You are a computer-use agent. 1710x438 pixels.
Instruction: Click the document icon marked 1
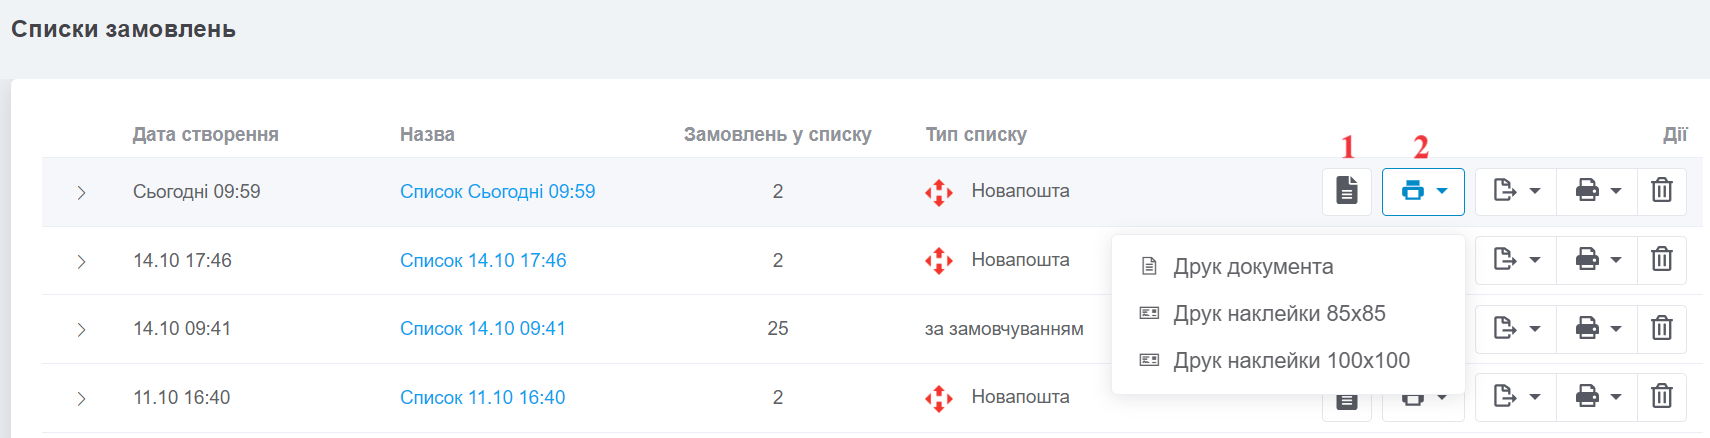tap(1347, 190)
